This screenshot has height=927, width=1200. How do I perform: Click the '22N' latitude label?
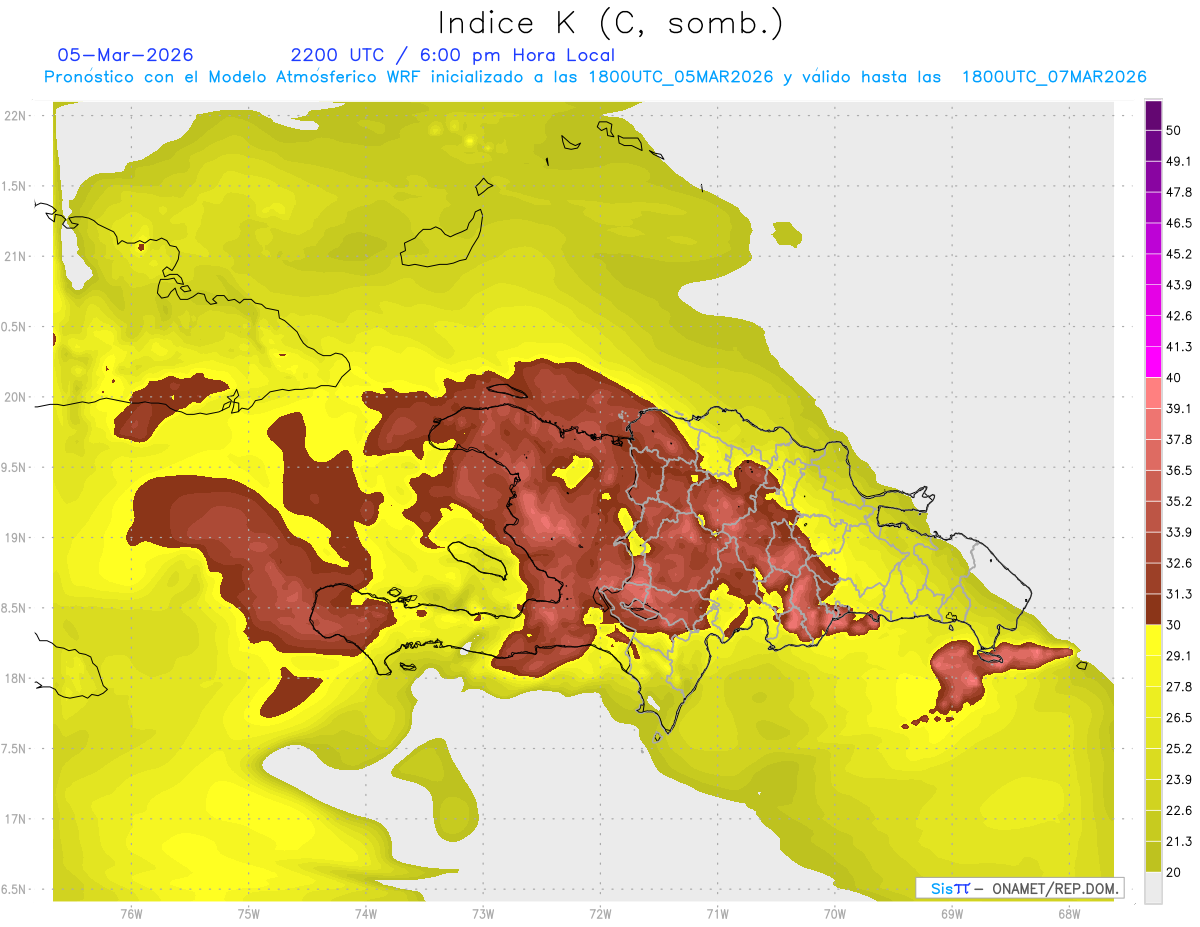click(x=16, y=116)
